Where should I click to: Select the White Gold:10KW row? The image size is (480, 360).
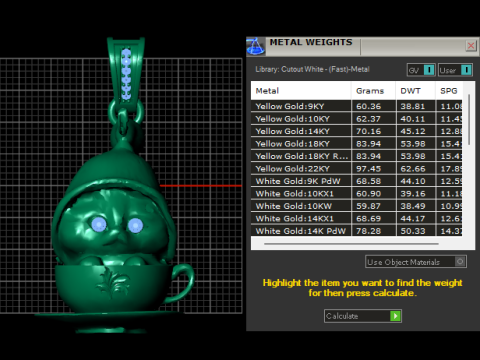point(356,206)
